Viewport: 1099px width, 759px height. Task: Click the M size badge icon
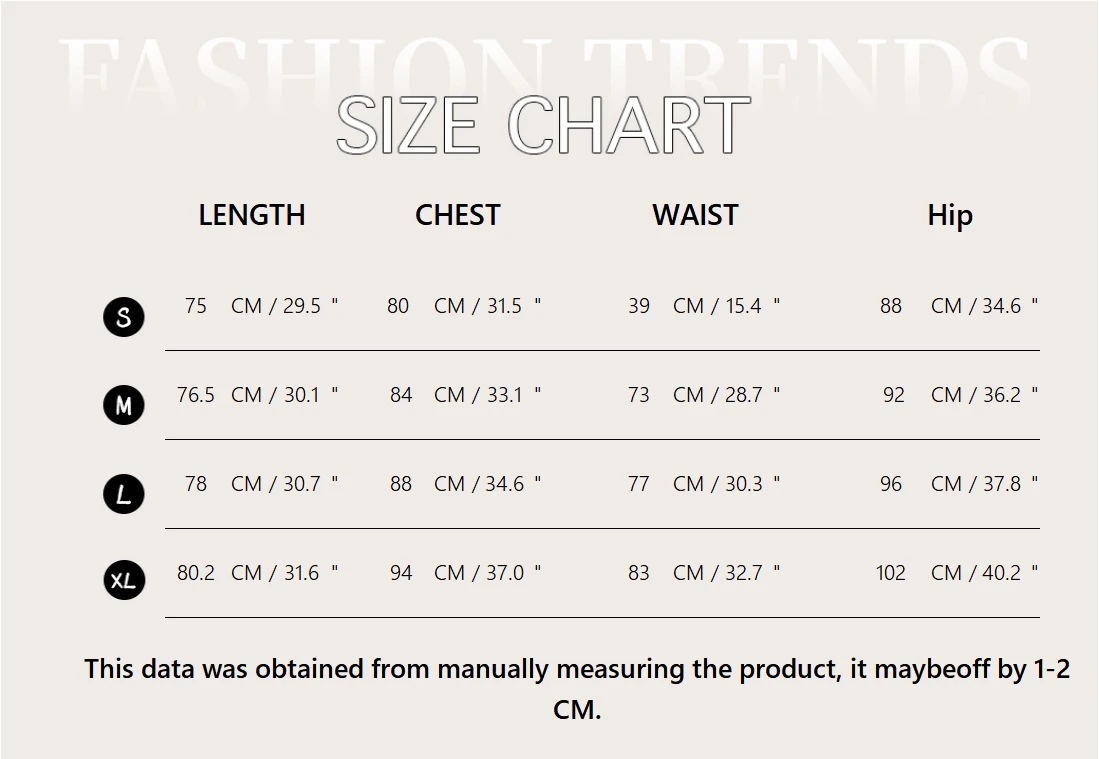pos(124,405)
